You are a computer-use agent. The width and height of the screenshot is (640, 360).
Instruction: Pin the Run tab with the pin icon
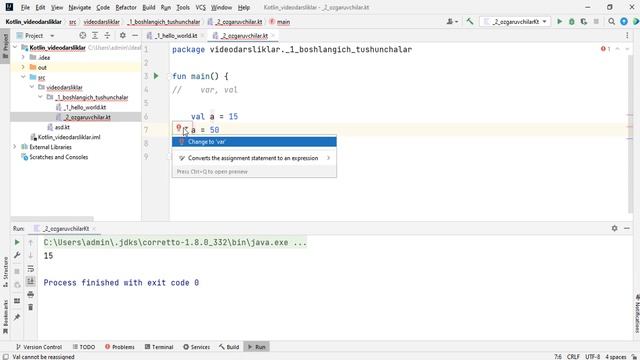(17, 317)
